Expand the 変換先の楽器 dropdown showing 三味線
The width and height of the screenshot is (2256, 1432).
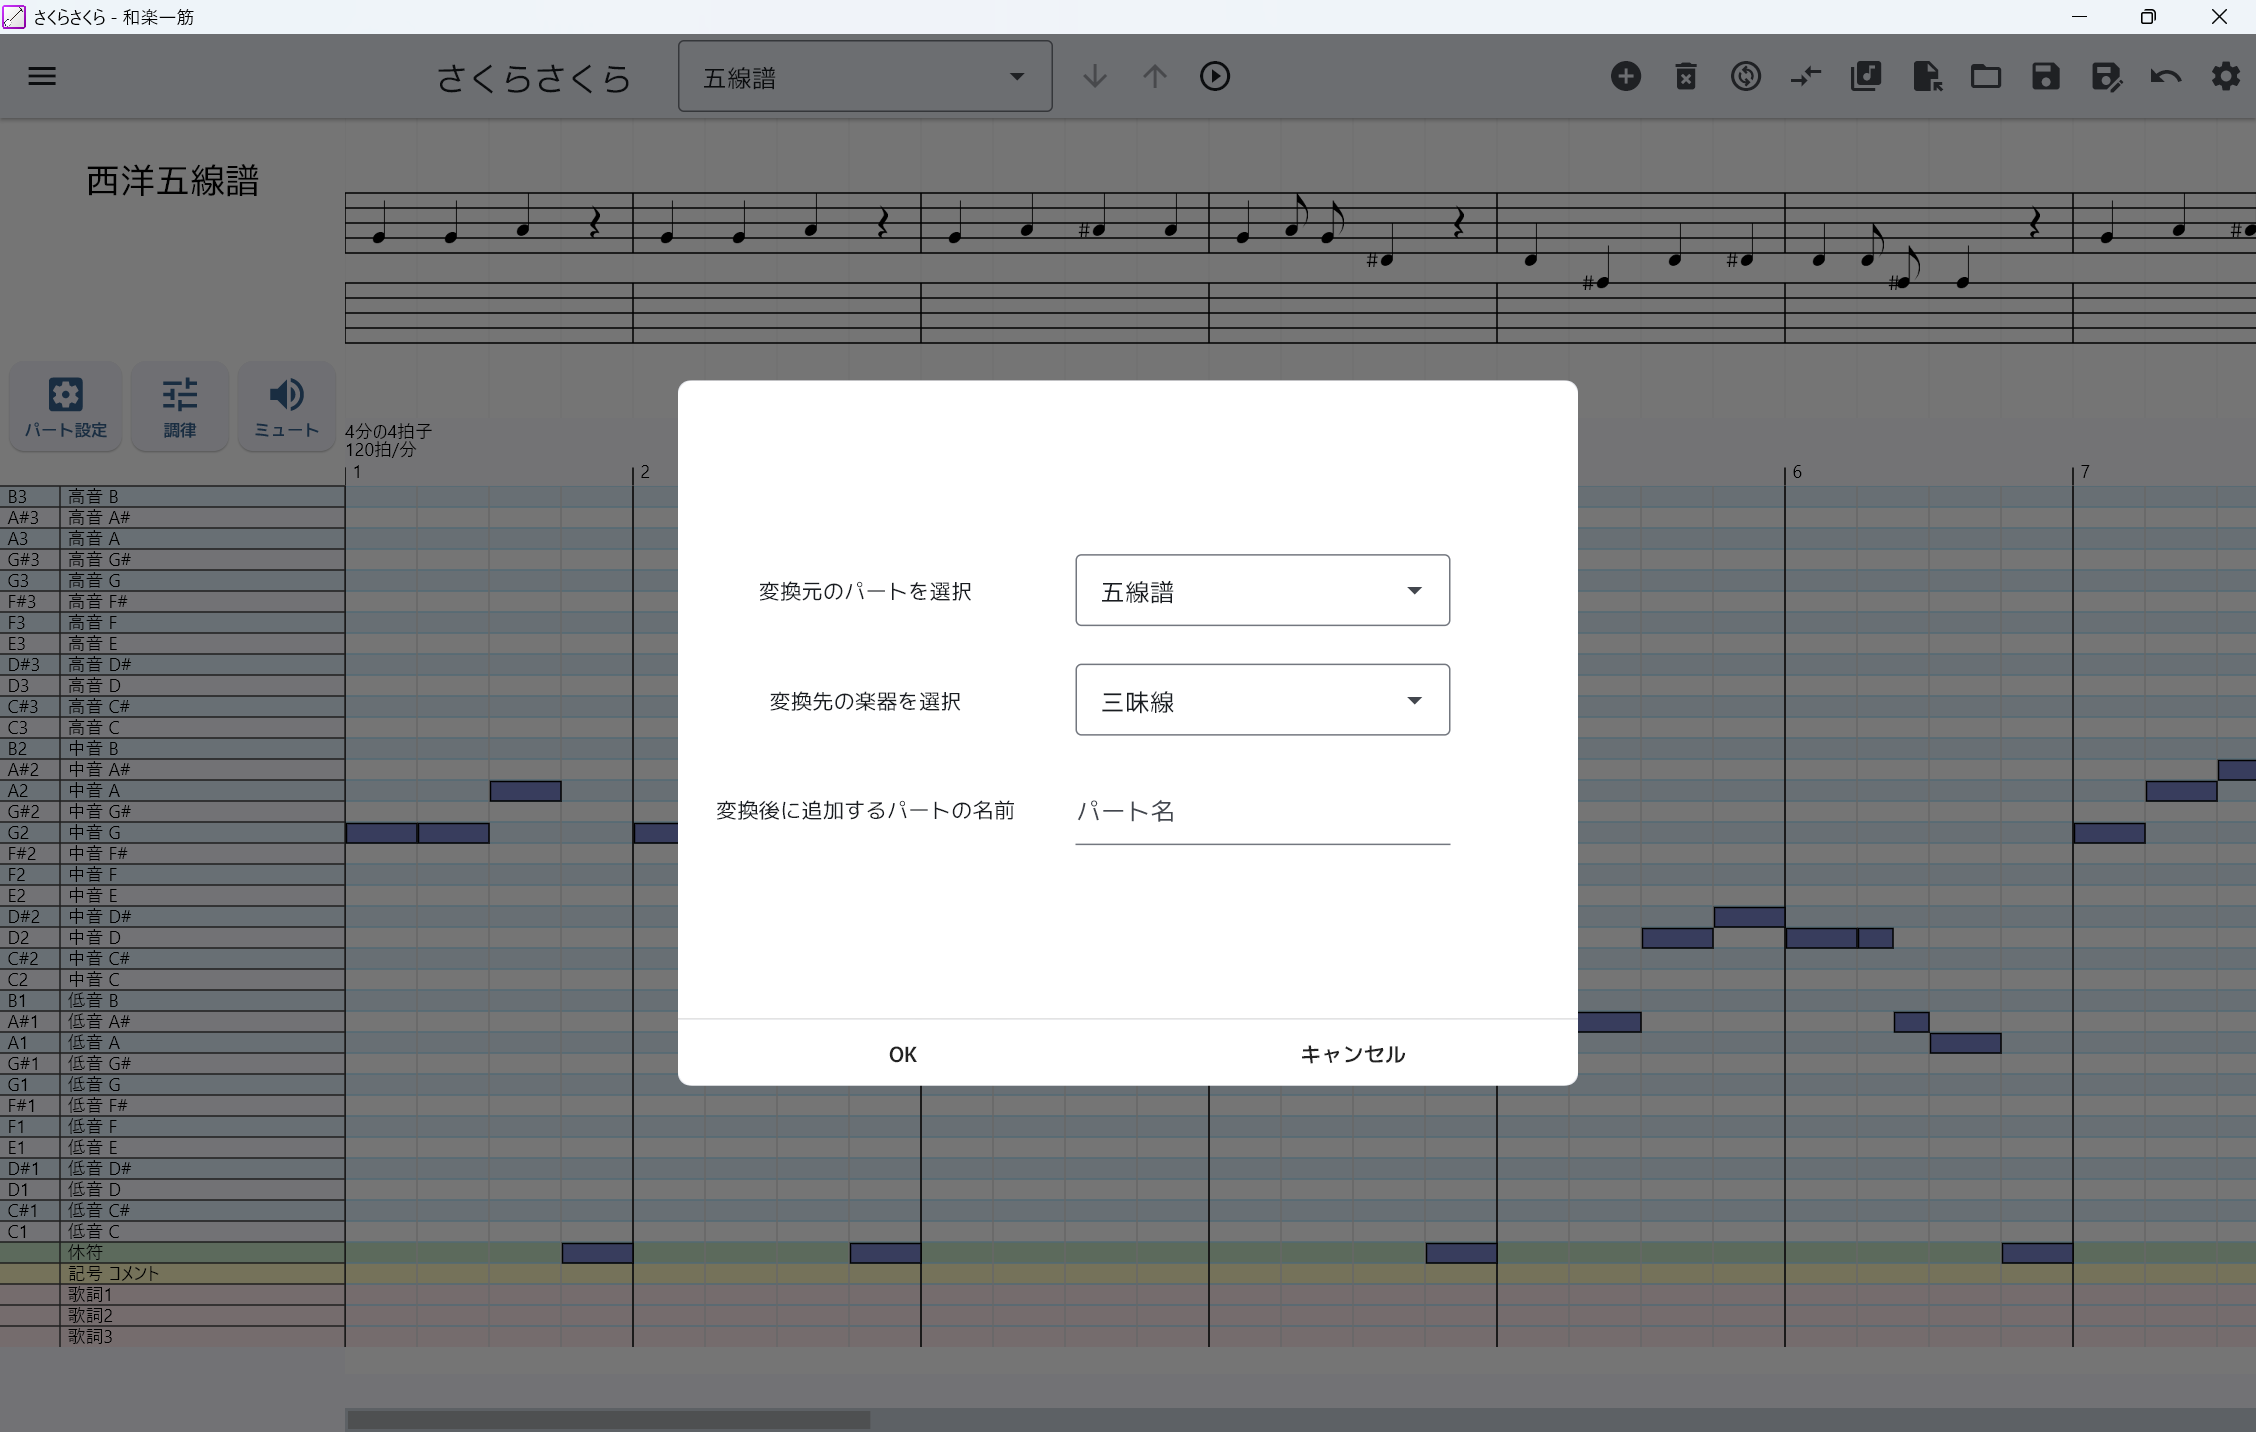tap(1262, 700)
